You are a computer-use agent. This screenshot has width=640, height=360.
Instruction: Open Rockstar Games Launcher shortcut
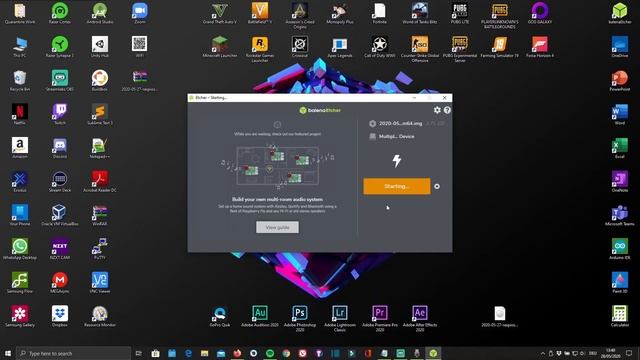tap(260, 48)
